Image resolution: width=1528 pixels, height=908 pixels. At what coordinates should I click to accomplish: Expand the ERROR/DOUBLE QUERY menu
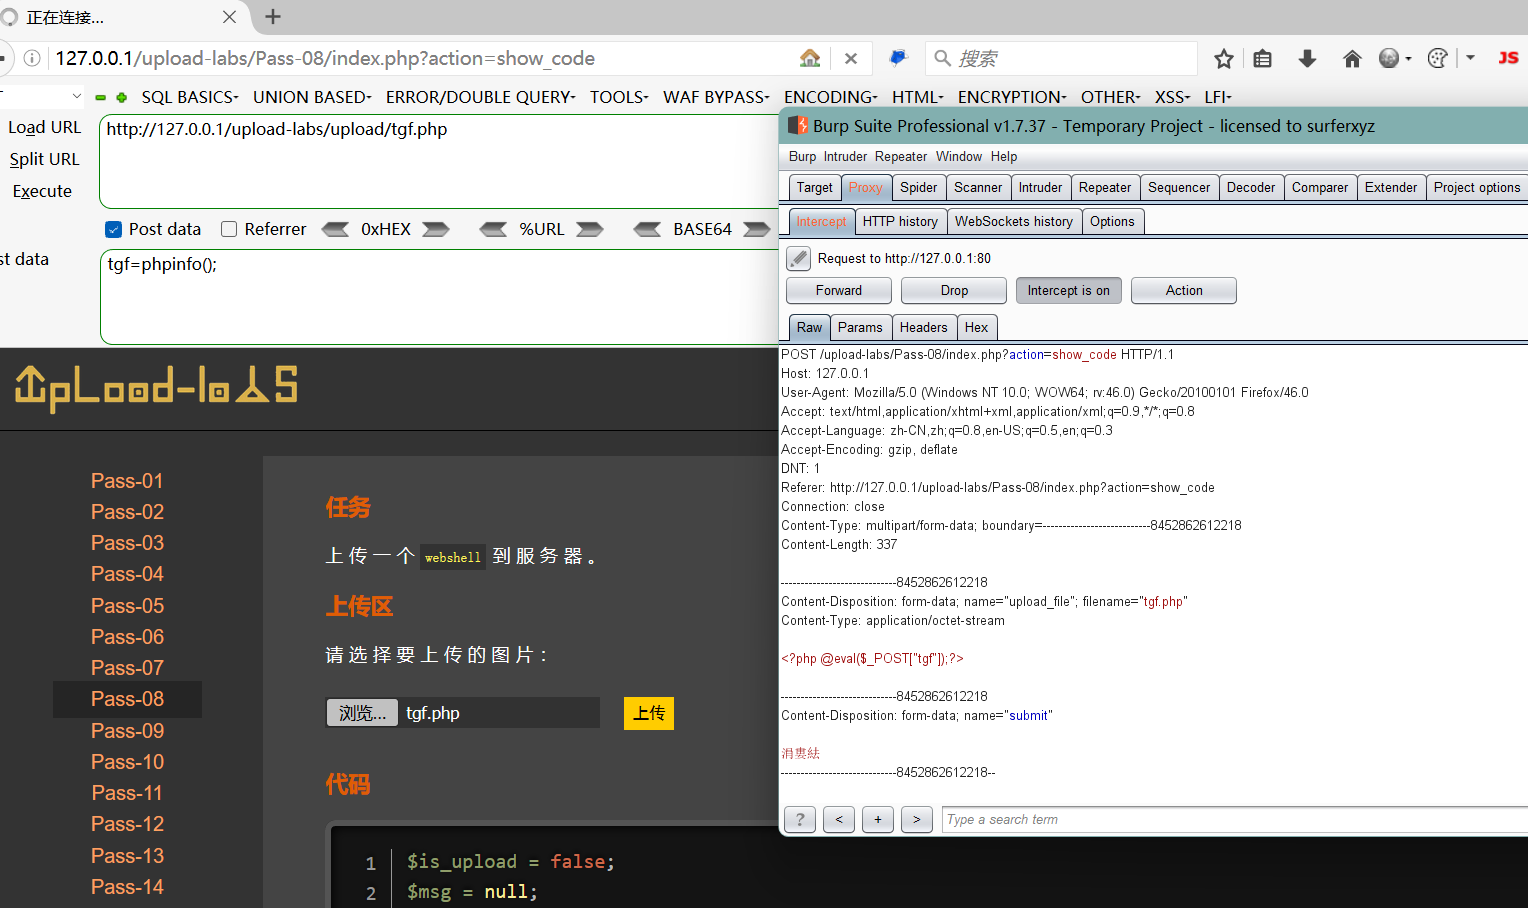coord(481,97)
